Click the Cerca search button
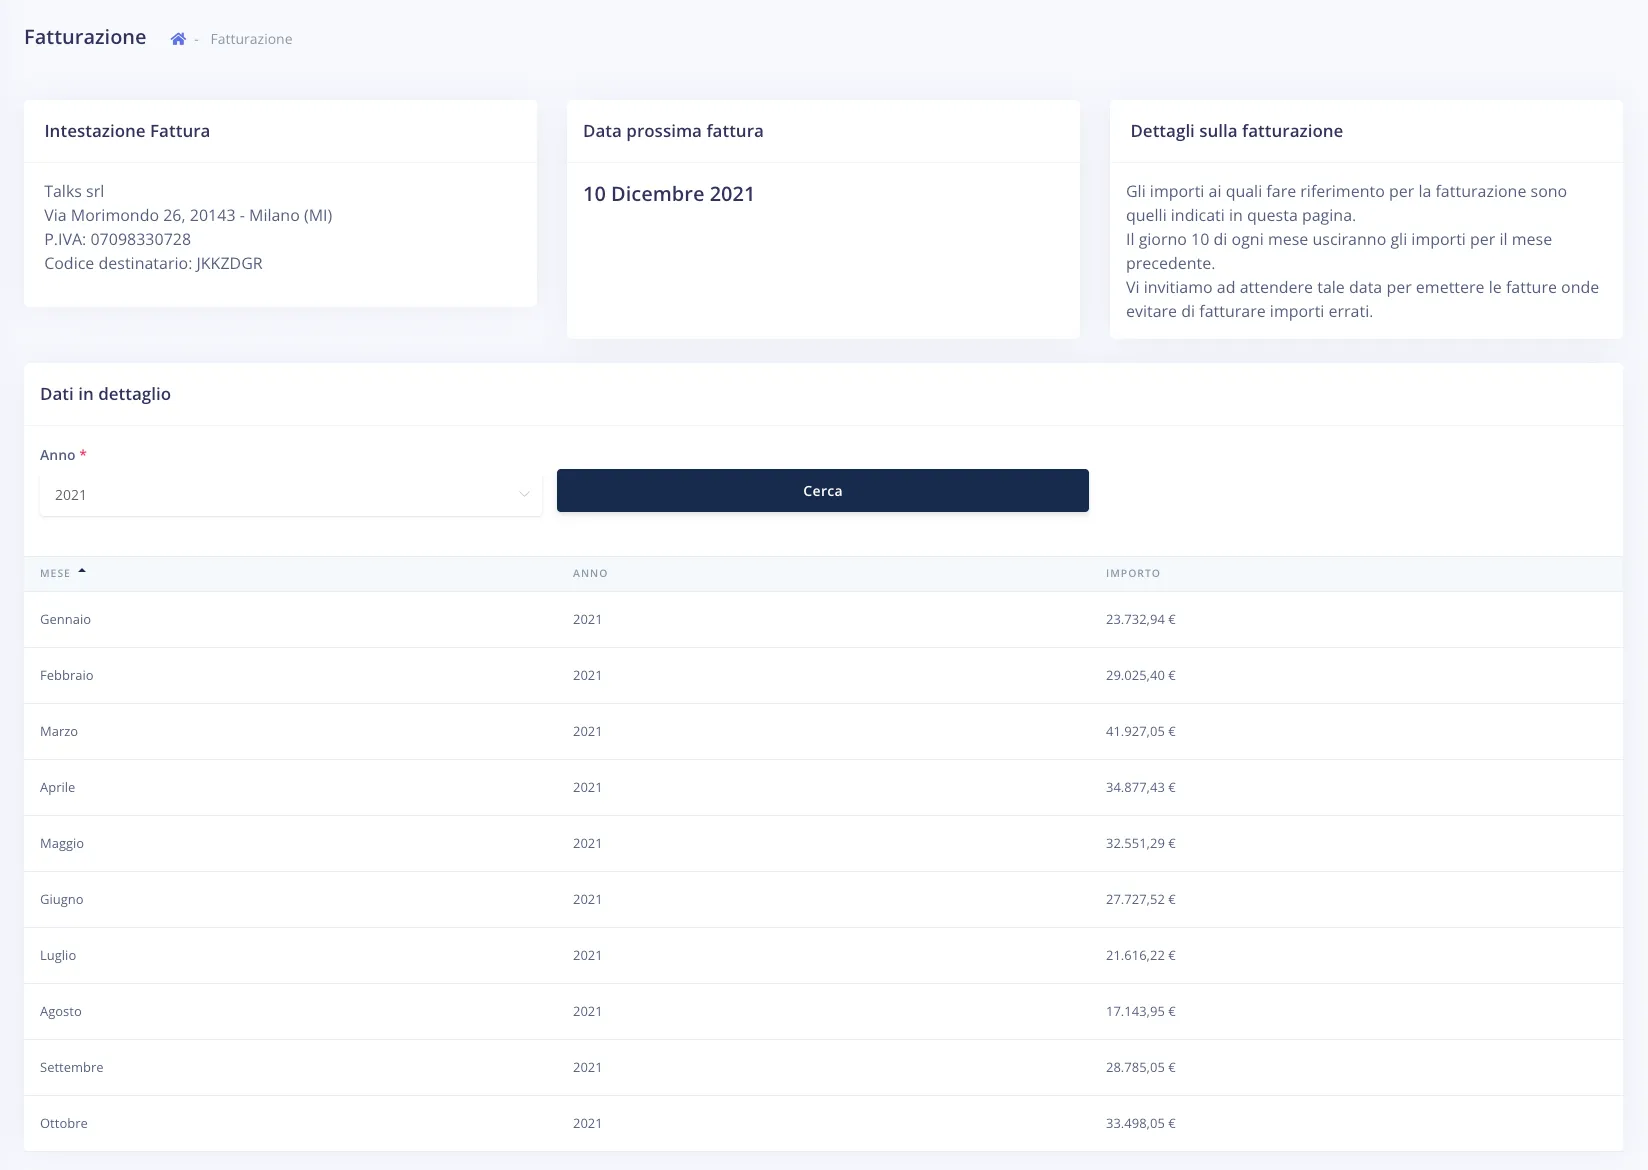The image size is (1648, 1170). click(822, 491)
